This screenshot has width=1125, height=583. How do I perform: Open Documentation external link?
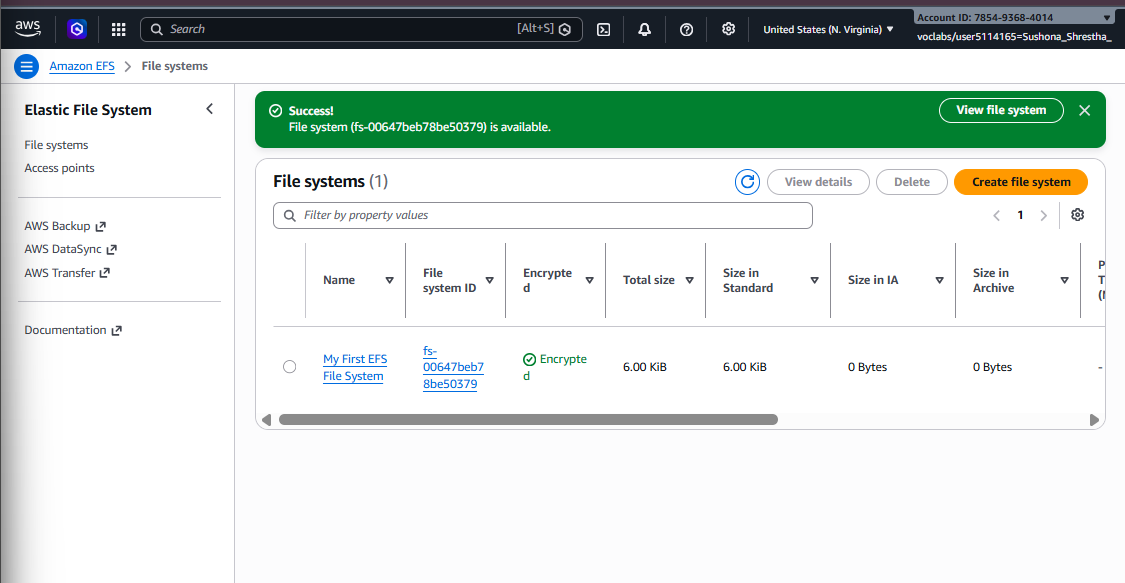(73, 330)
